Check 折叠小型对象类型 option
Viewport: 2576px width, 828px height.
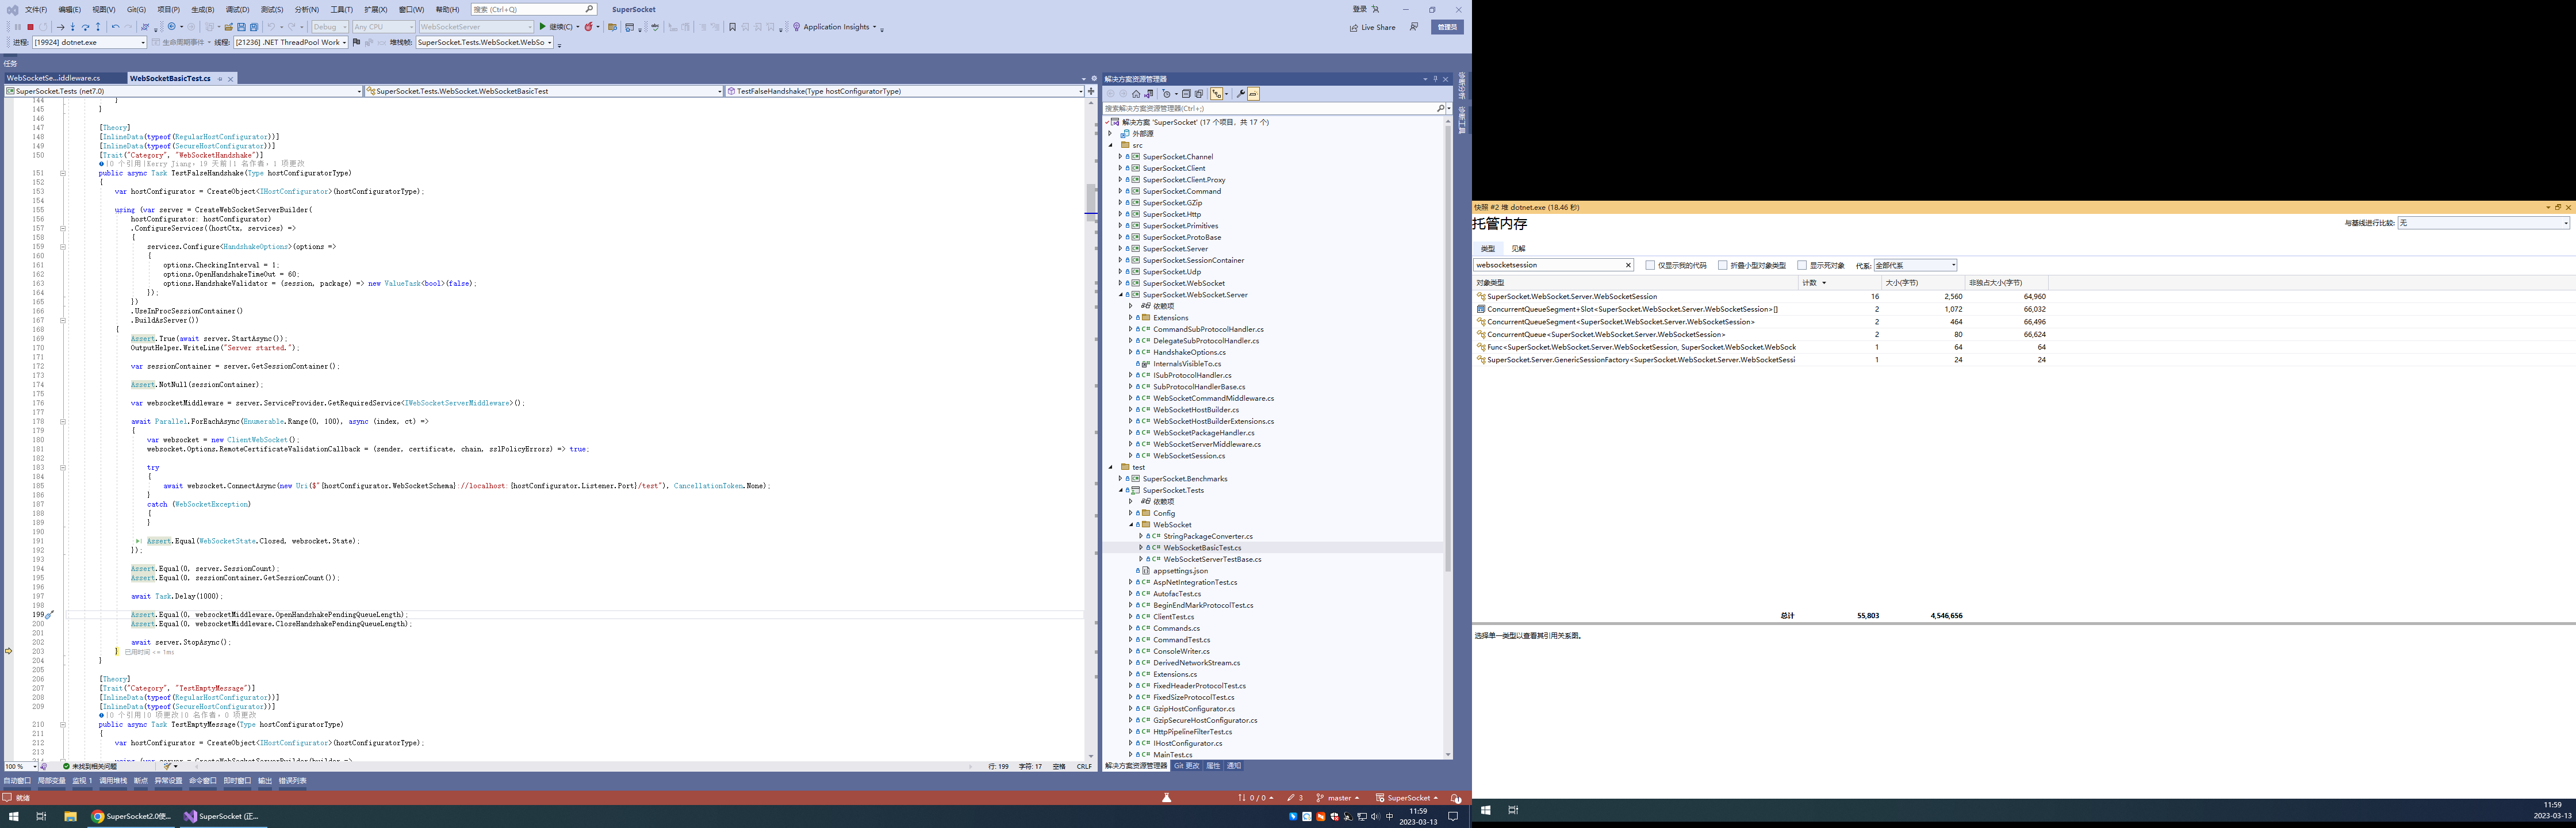click(1723, 265)
